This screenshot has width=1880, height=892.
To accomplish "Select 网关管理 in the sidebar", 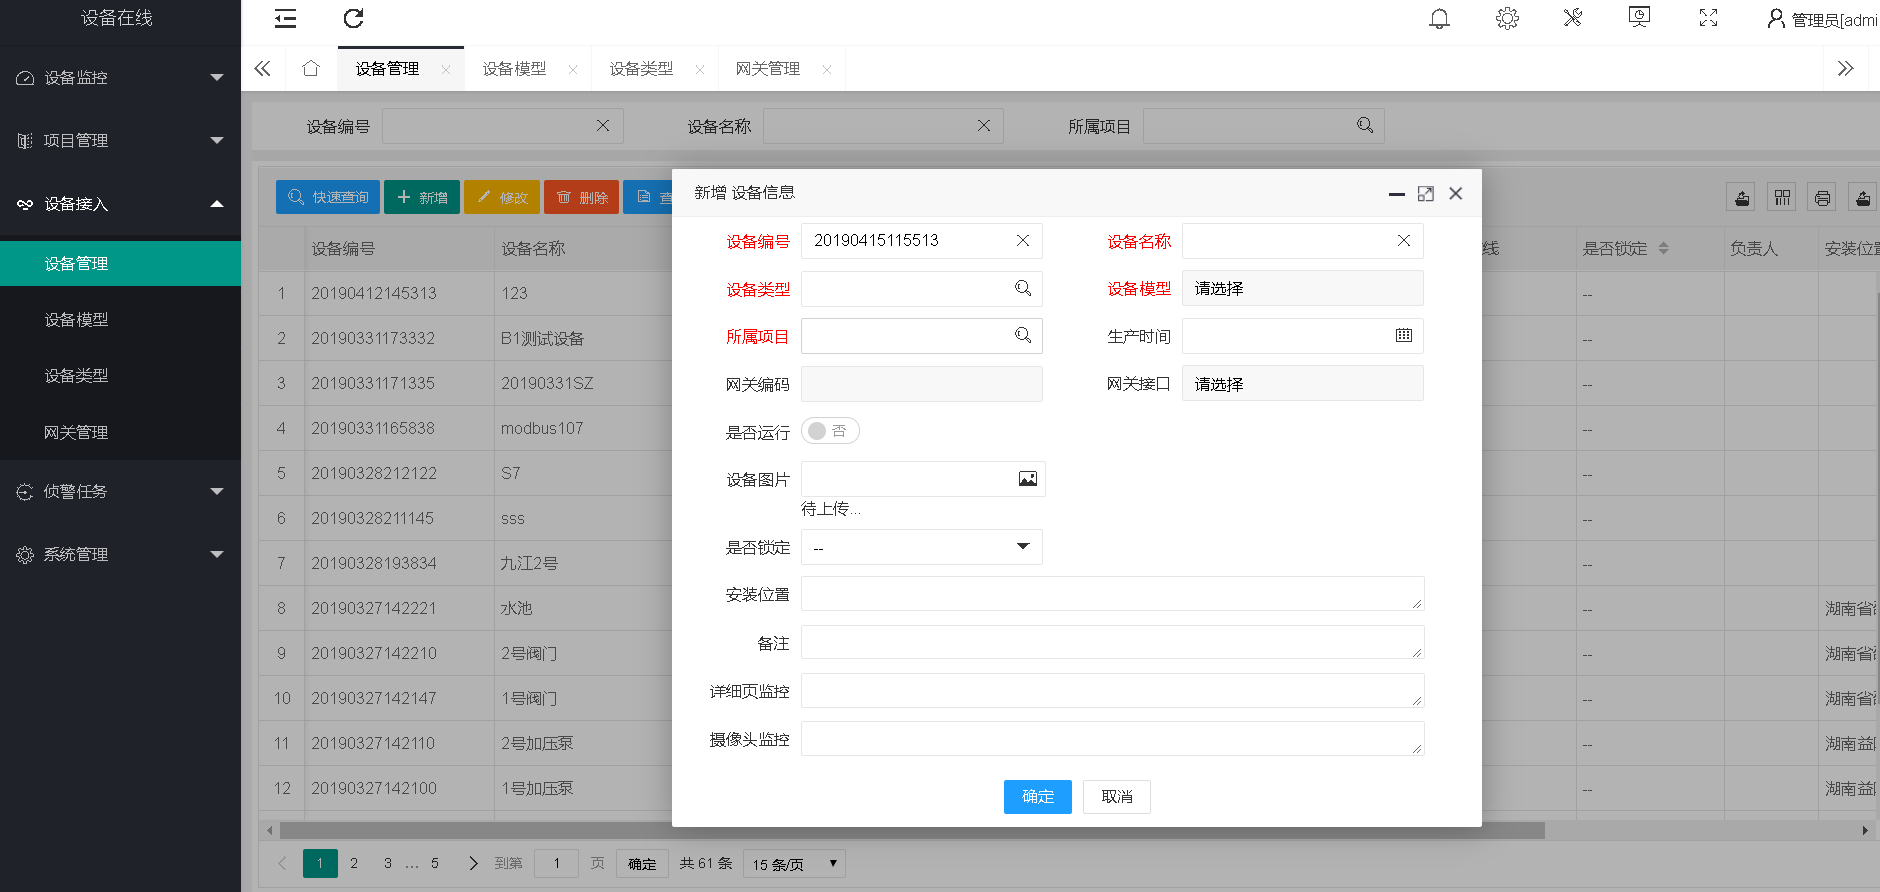I will coord(120,432).
